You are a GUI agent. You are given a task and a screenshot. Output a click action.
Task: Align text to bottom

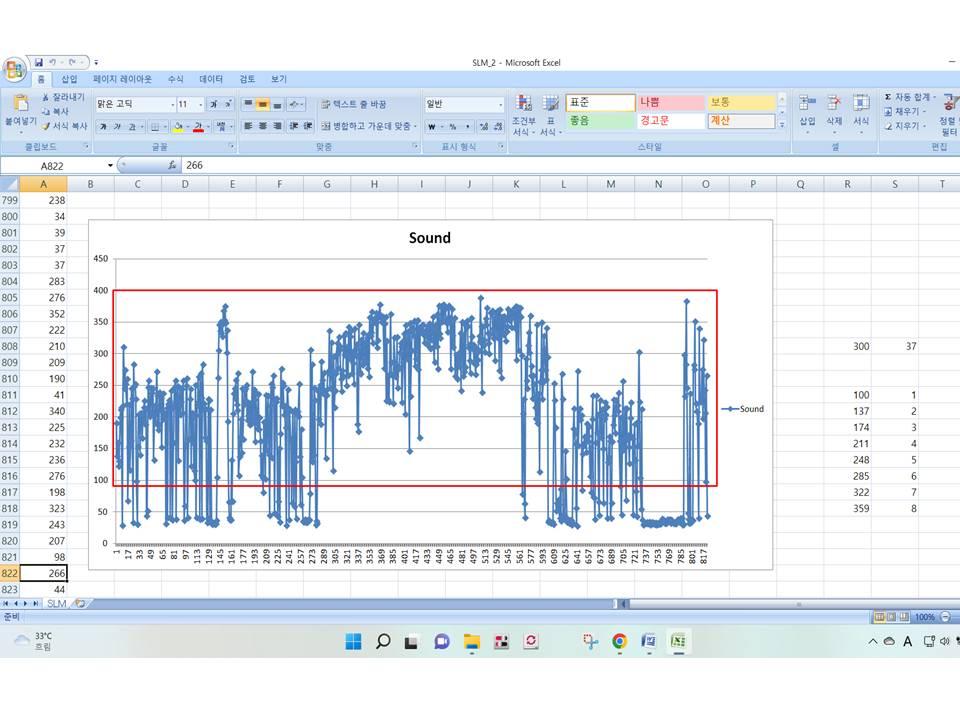pyautogui.click(x=277, y=104)
